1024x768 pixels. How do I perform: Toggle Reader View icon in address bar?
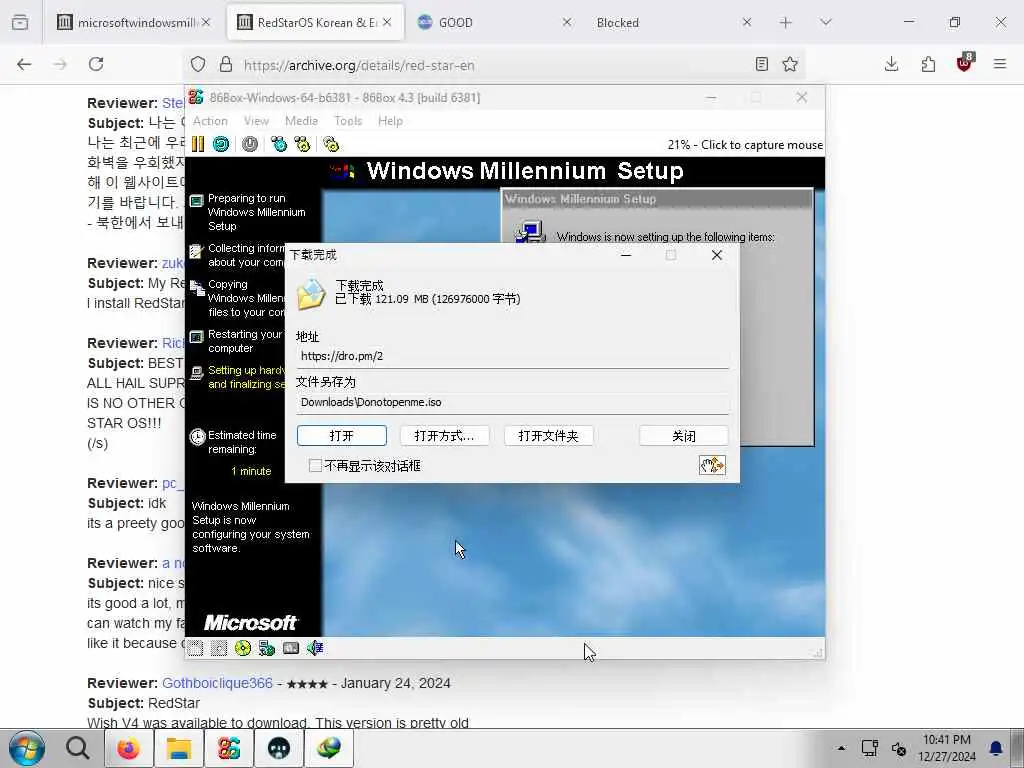(761, 64)
